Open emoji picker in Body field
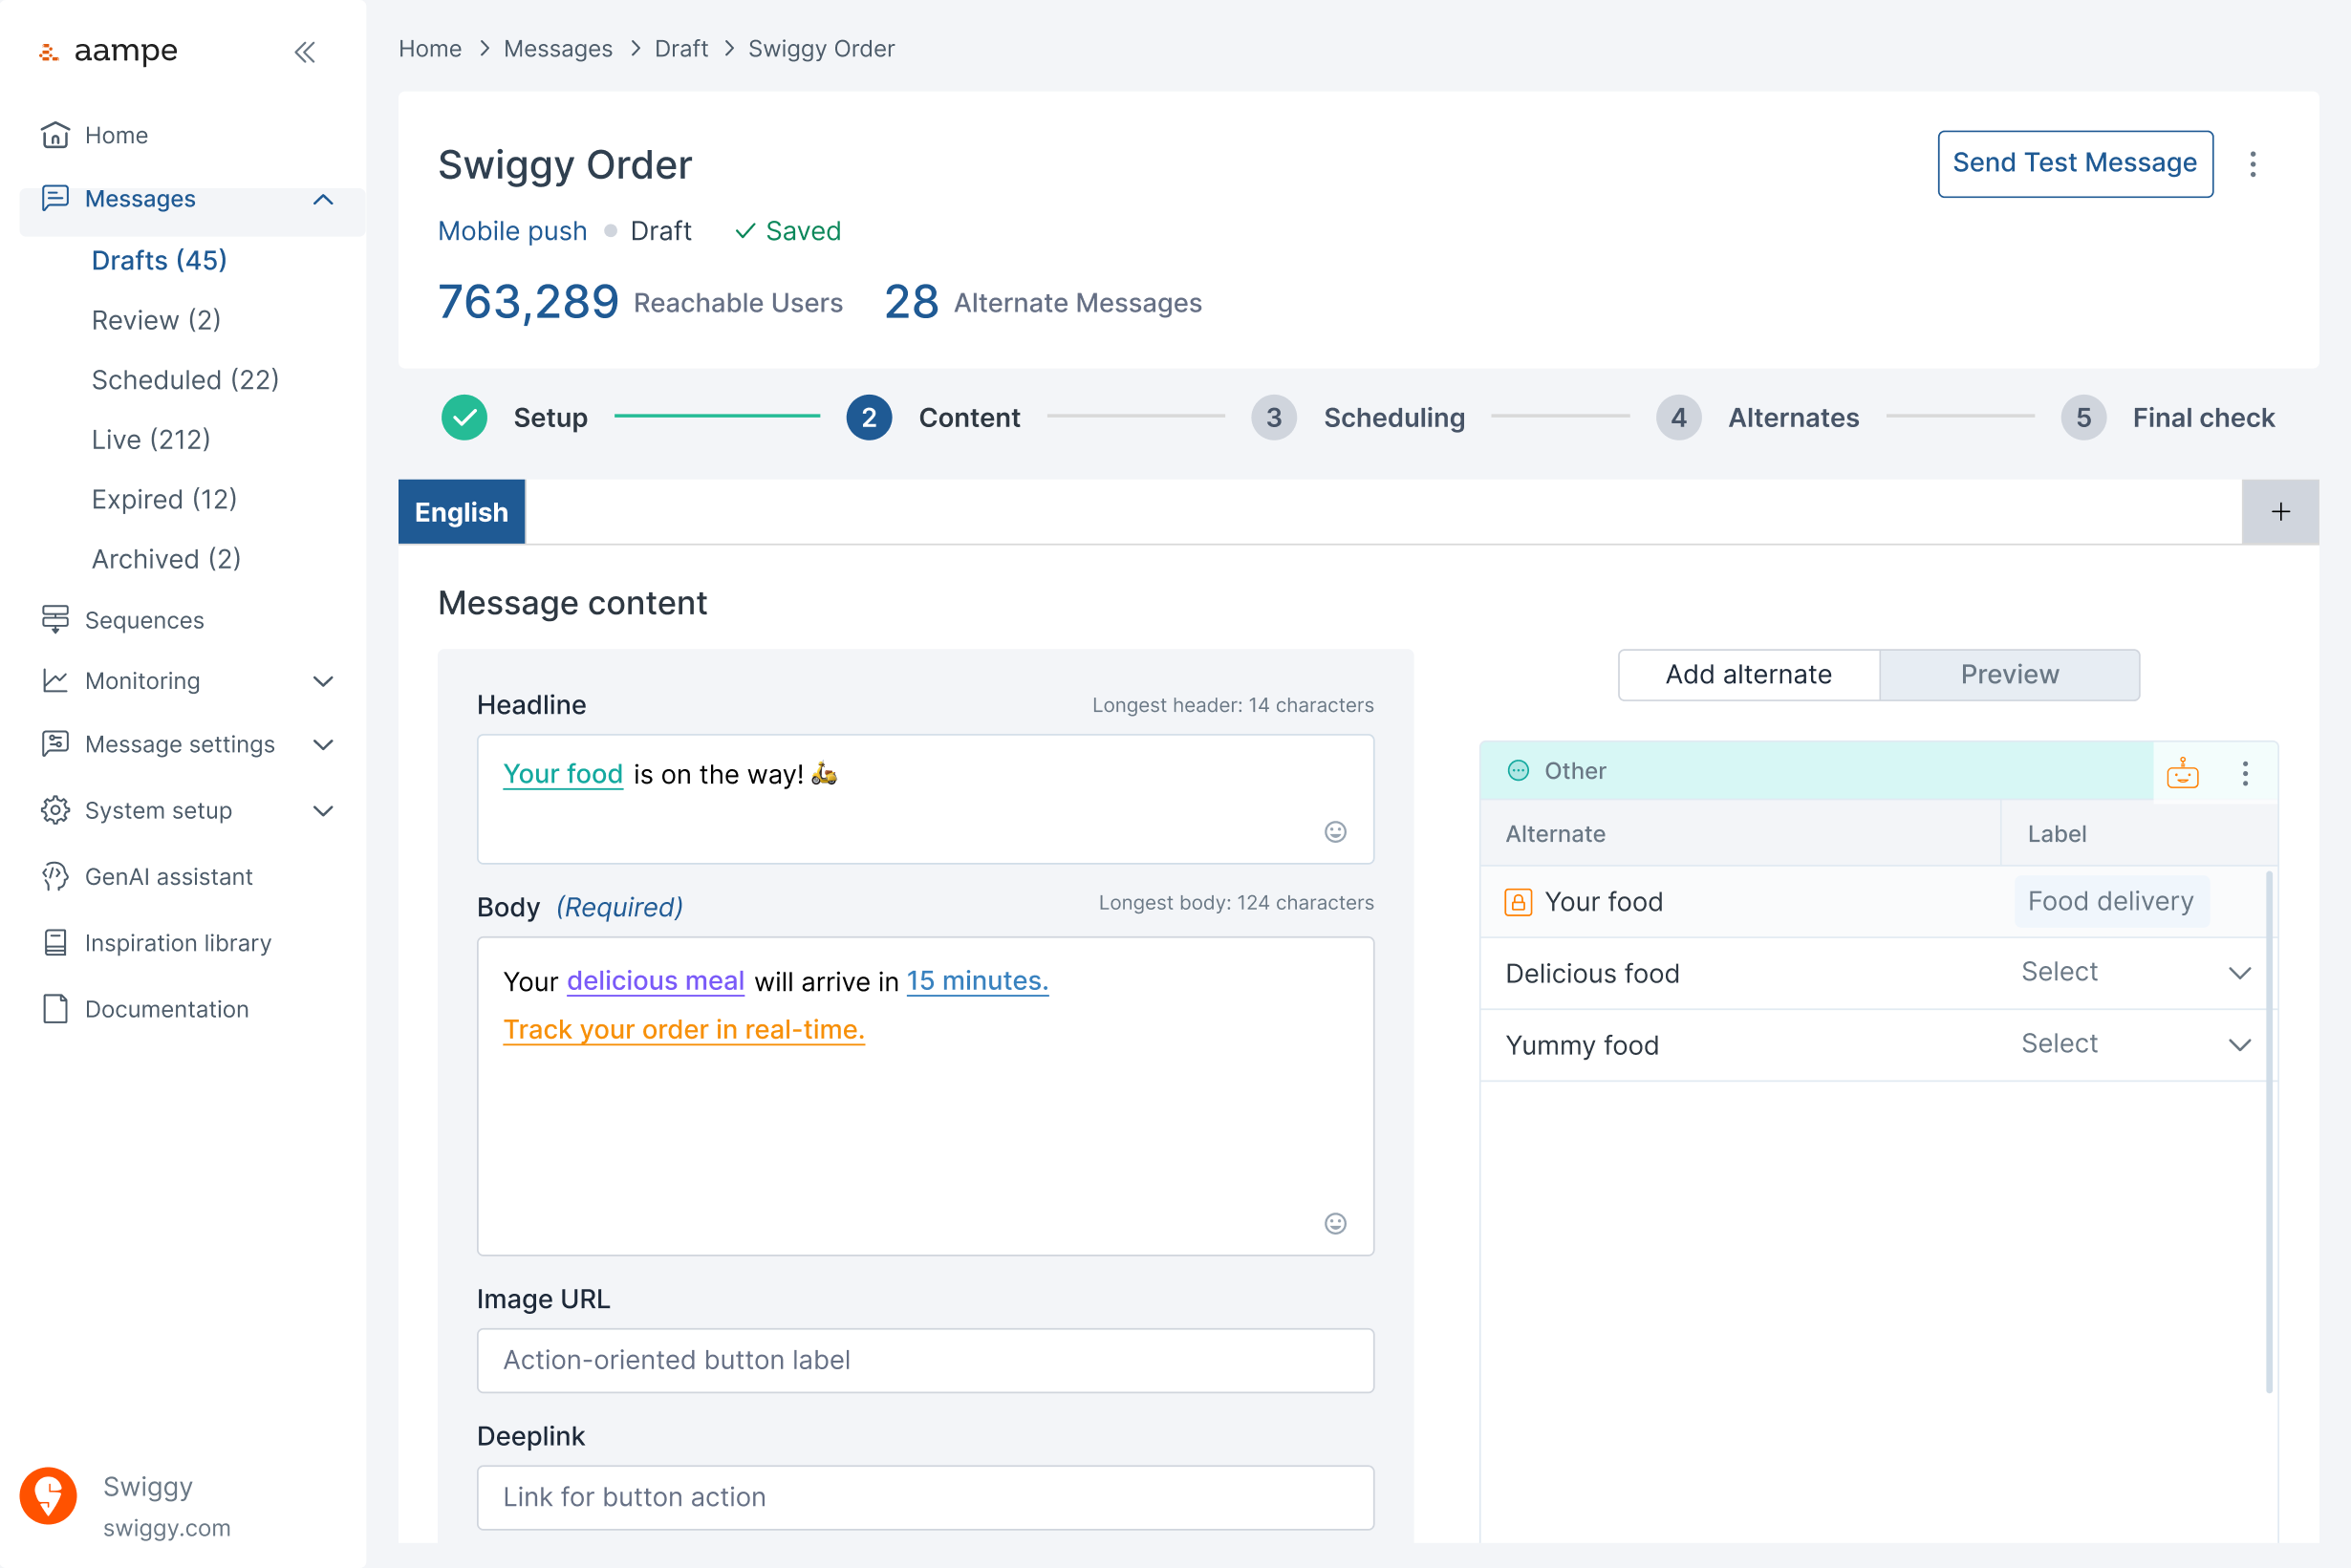The width and height of the screenshot is (2351, 1568). coord(1335,1224)
